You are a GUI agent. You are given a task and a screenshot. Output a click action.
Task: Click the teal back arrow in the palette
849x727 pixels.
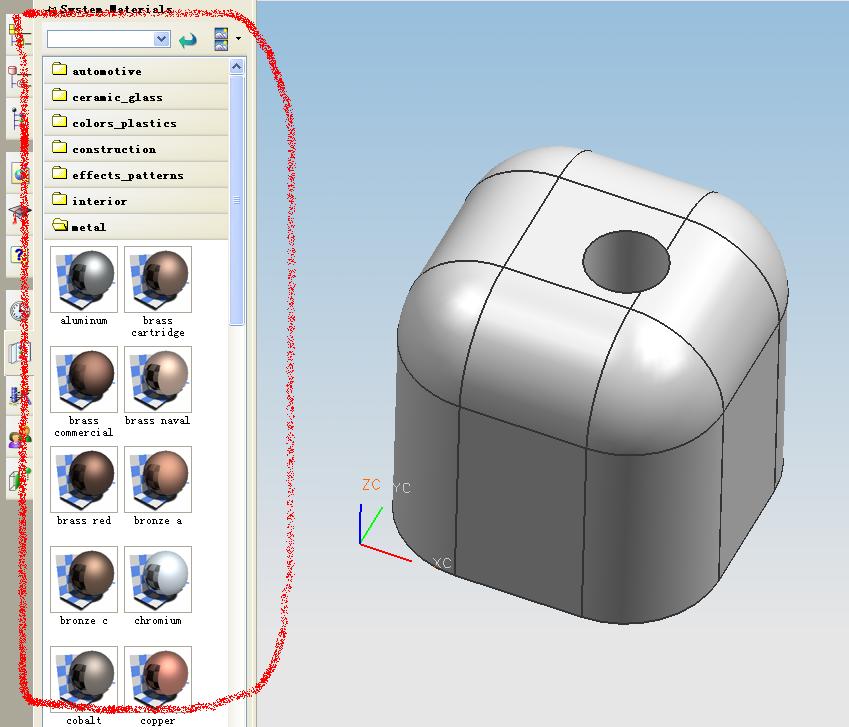[188, 40]
